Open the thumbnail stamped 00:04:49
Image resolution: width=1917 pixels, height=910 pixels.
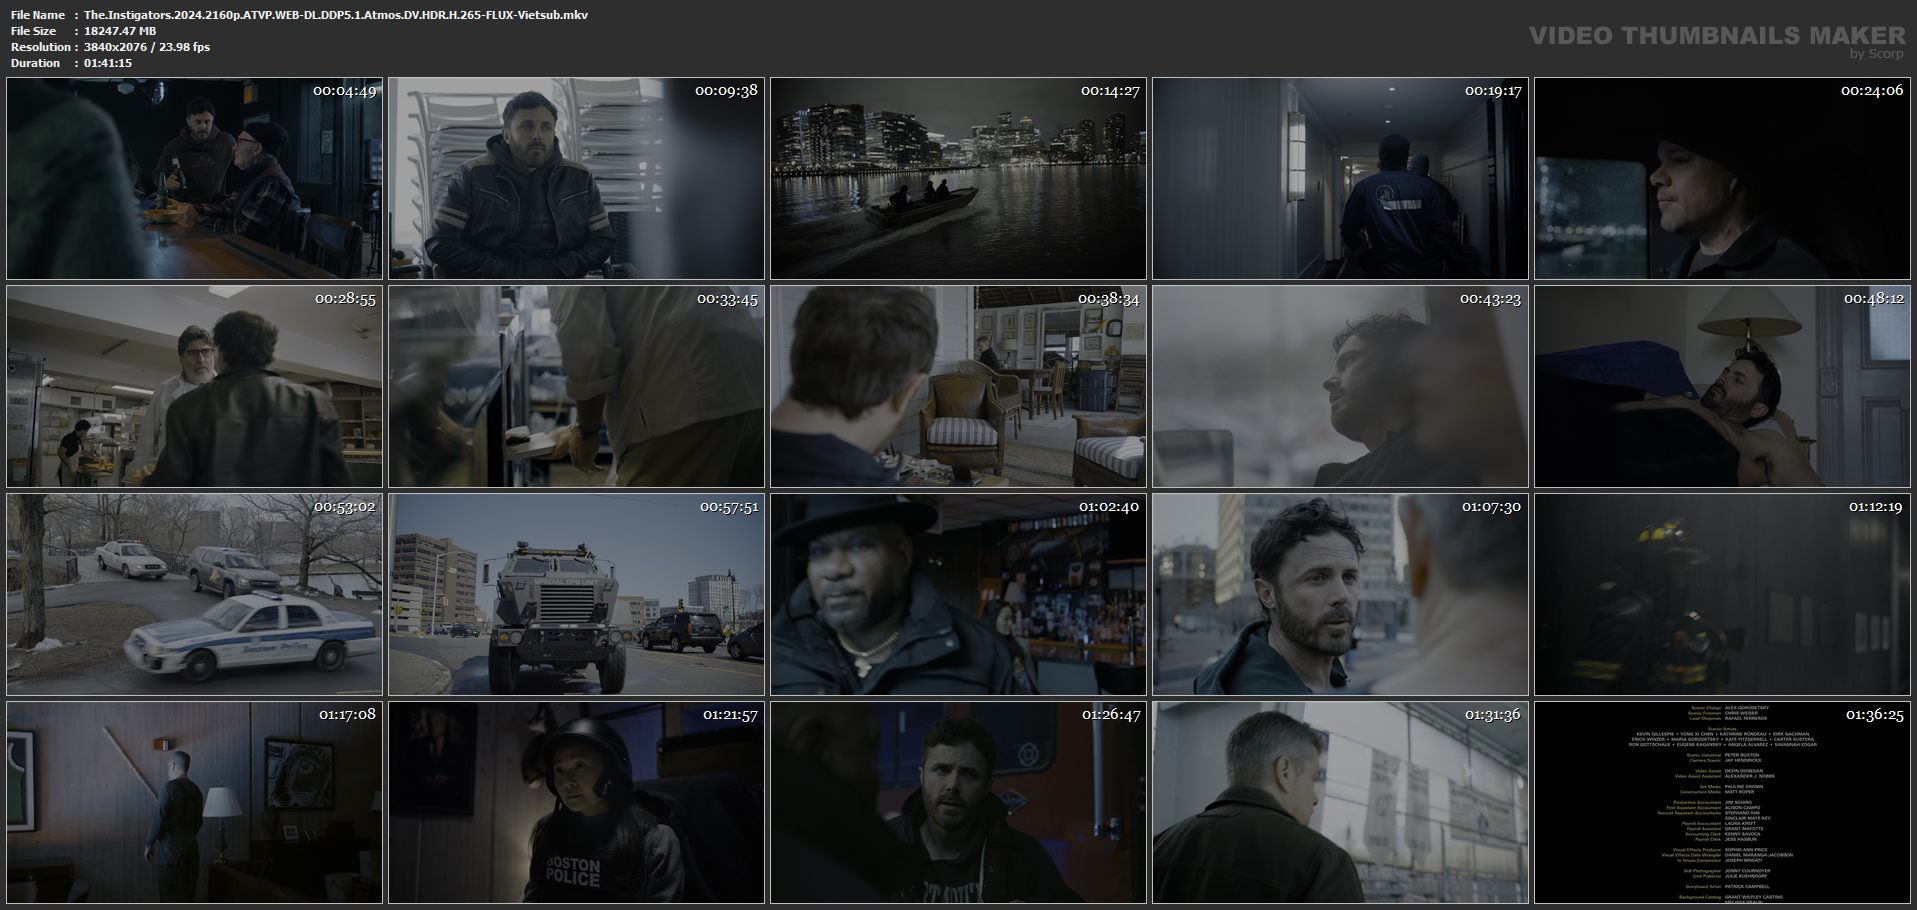point(194,178)
